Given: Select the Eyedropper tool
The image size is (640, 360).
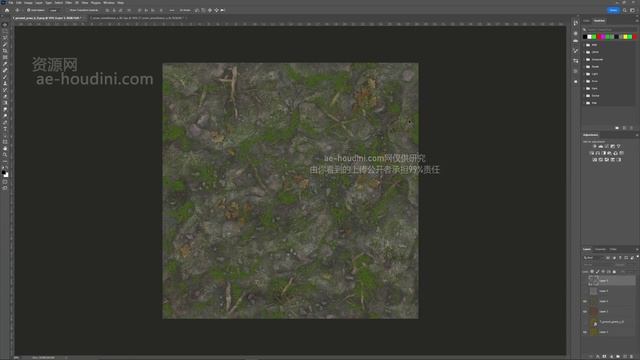Looking at the screenshot, I should (x=5, y=64).
